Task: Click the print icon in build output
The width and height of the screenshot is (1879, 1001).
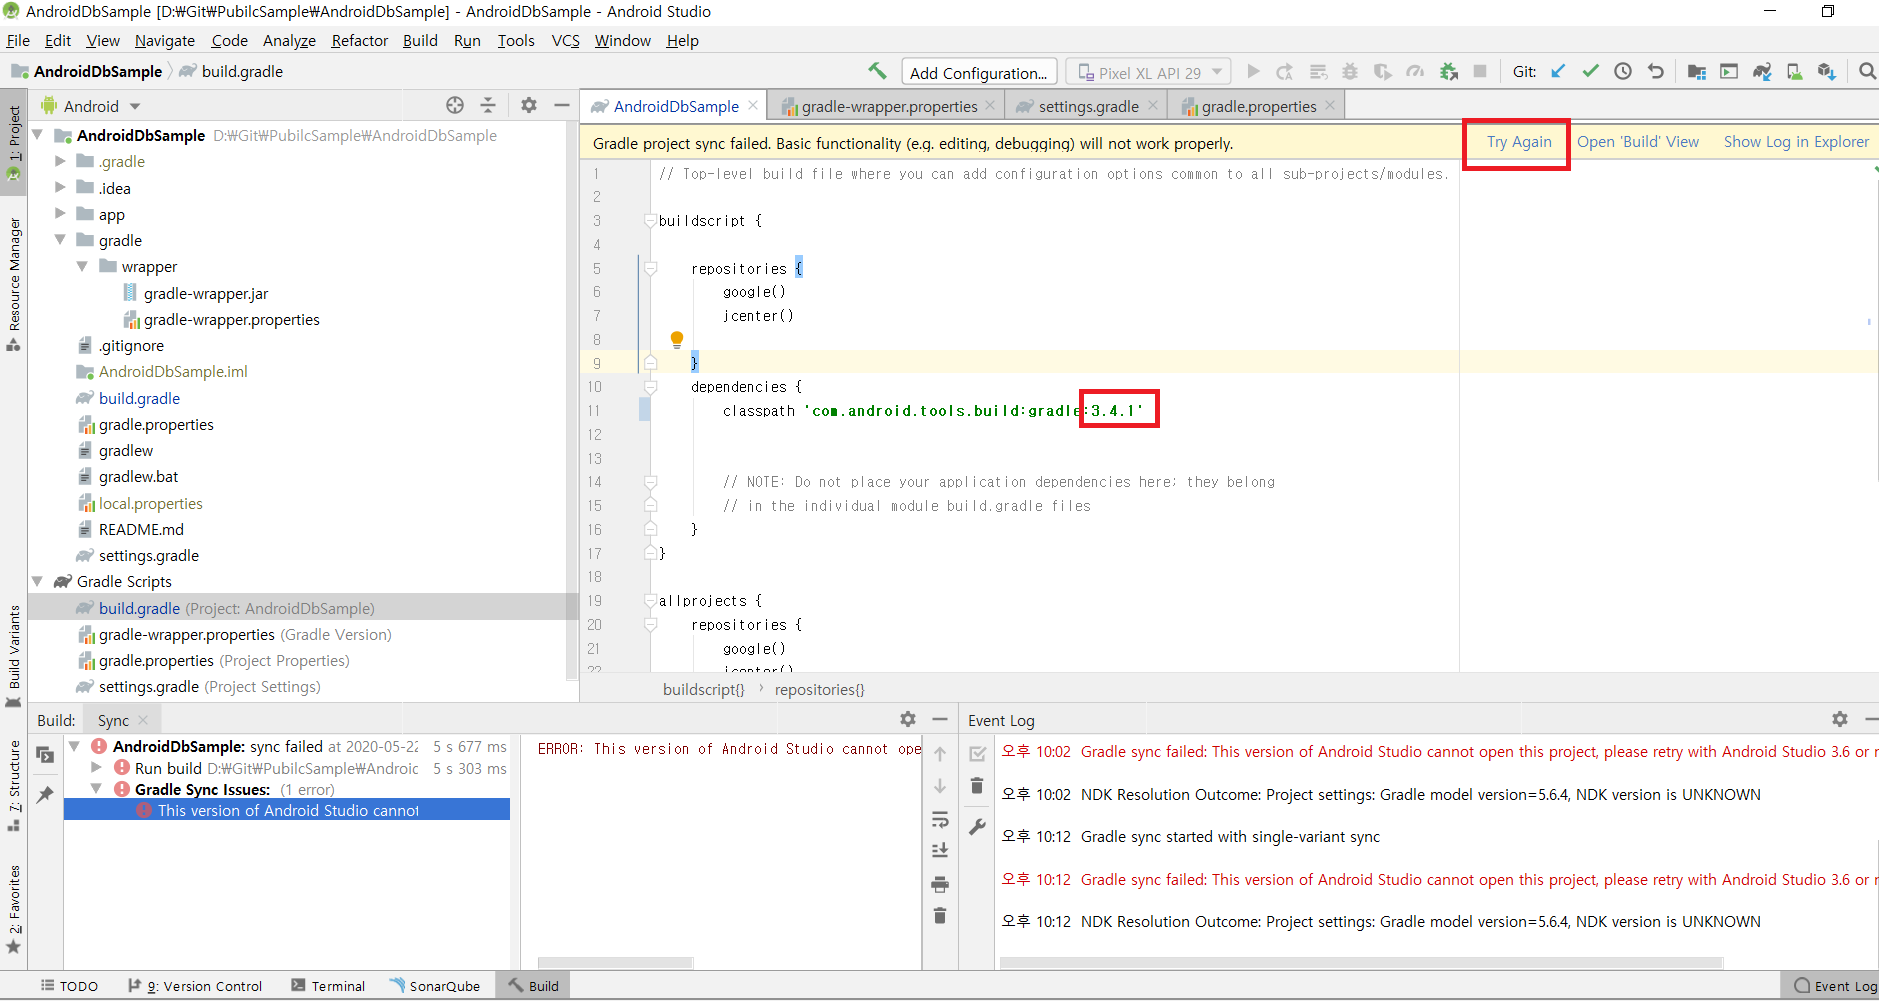Action: (940, 884)
